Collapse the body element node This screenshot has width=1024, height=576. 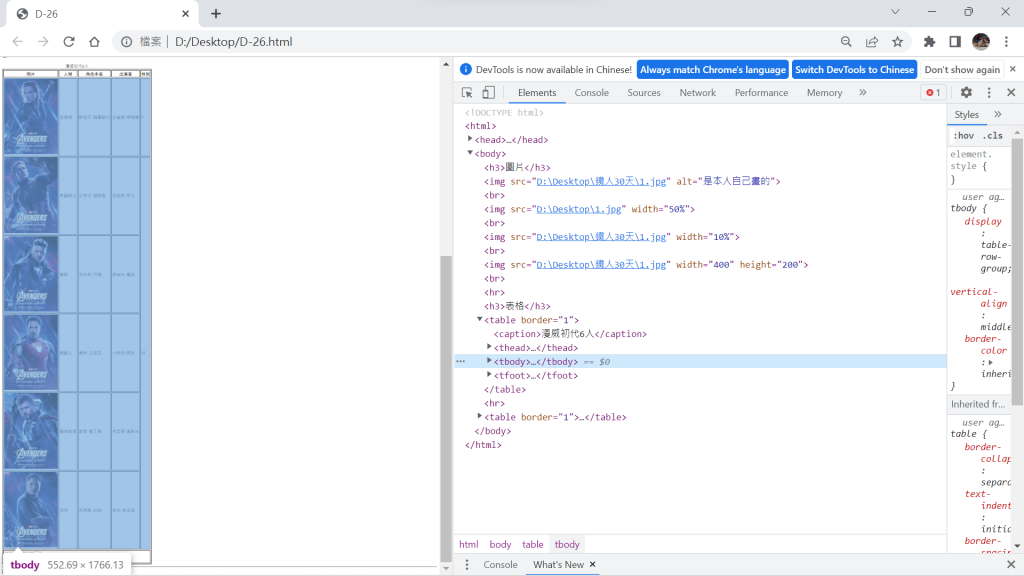coord(470,153)
